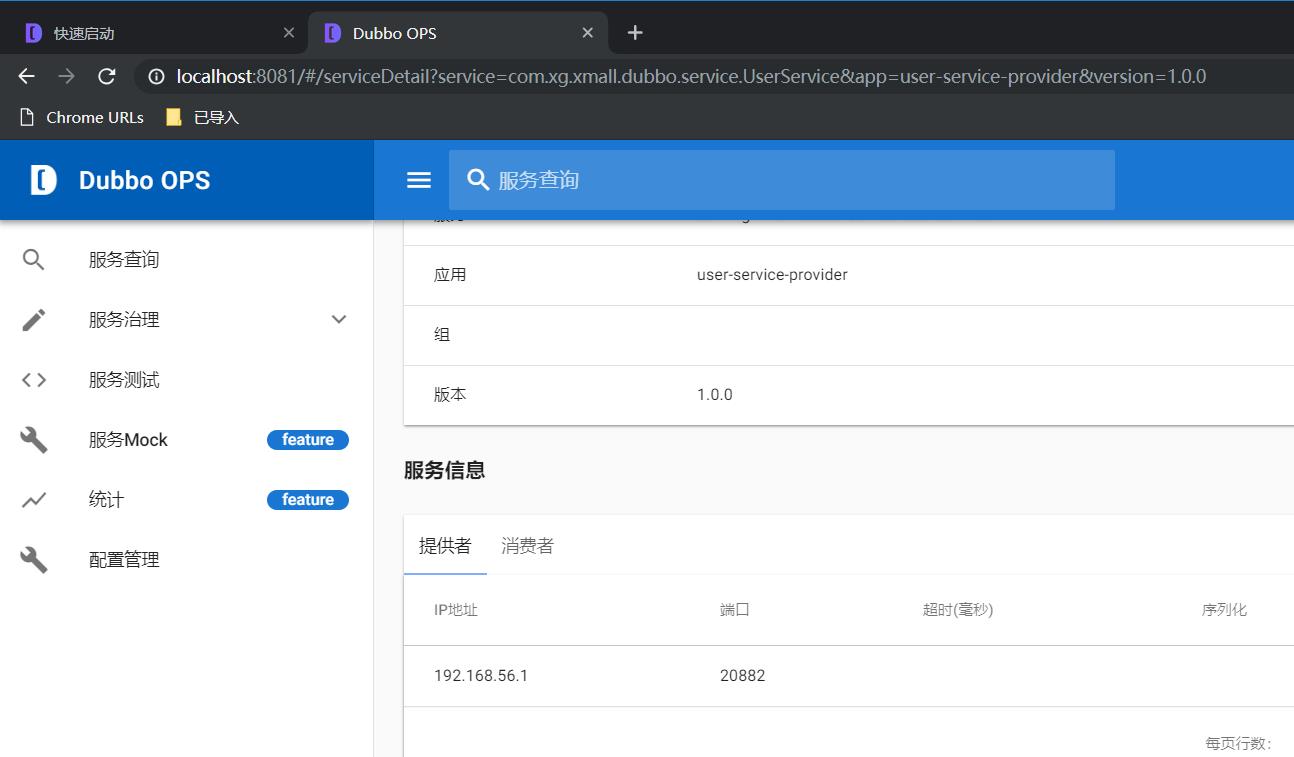Click the Chrome URLs bookmark page icon
Screen dimensions: 1294x757
click(x=28, y=117)
